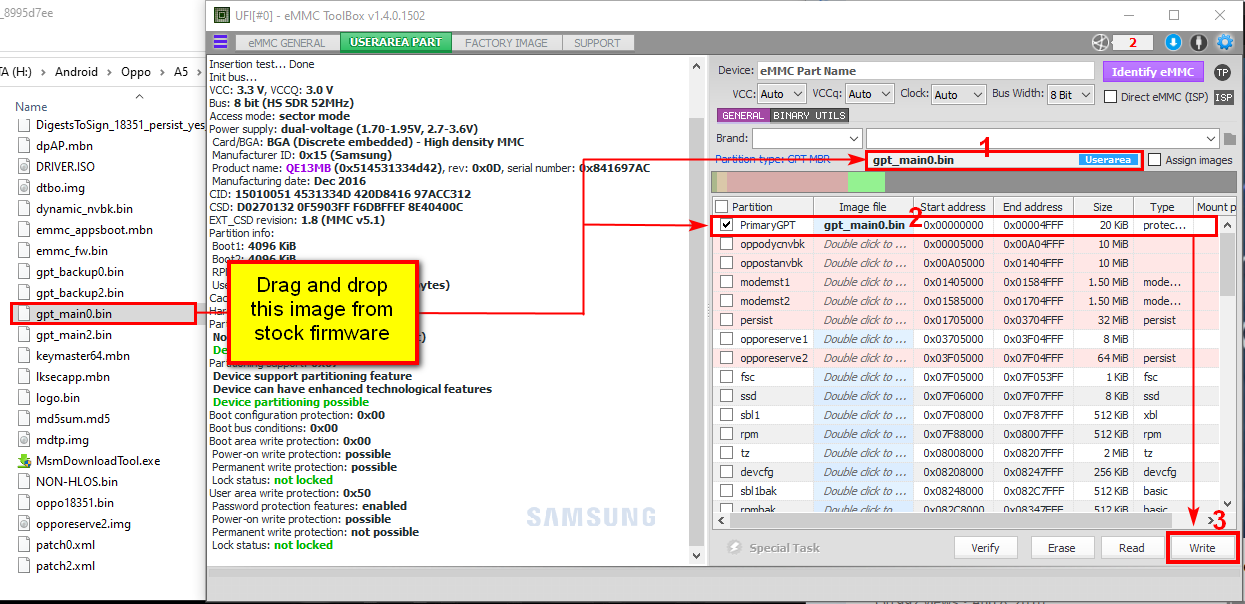1245x604 pixels.
Task: Open the purple hamburger menu in eMMC ToolBox
Action: coord(221,42)
